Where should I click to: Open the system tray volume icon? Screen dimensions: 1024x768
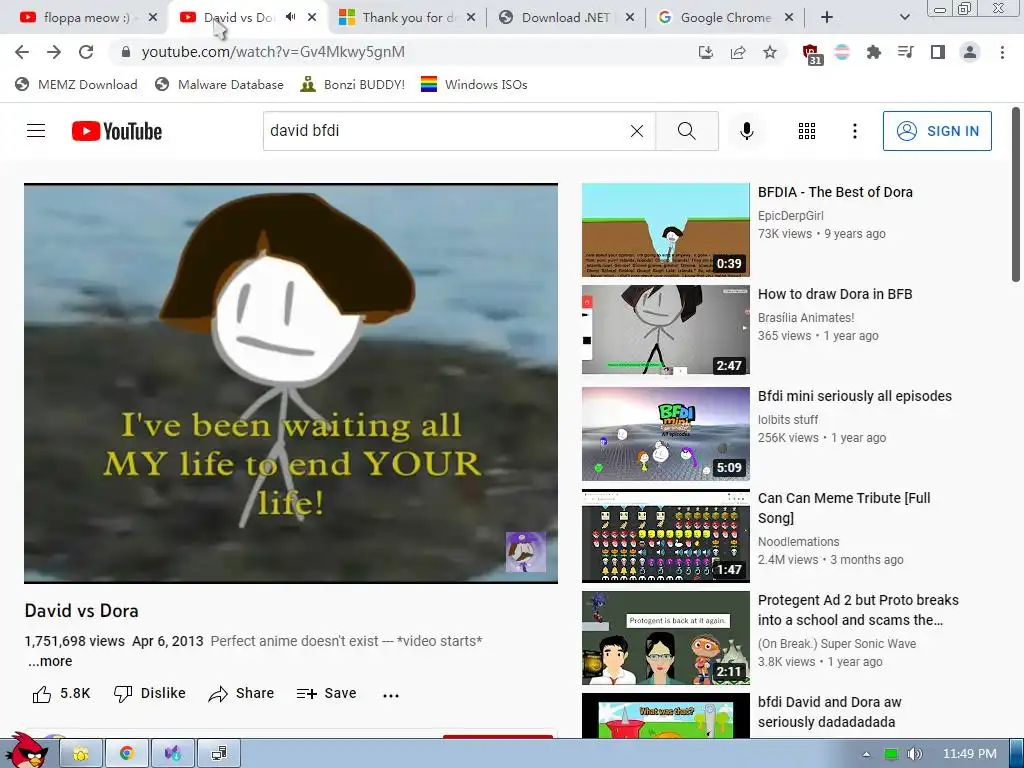coord(914,754)
